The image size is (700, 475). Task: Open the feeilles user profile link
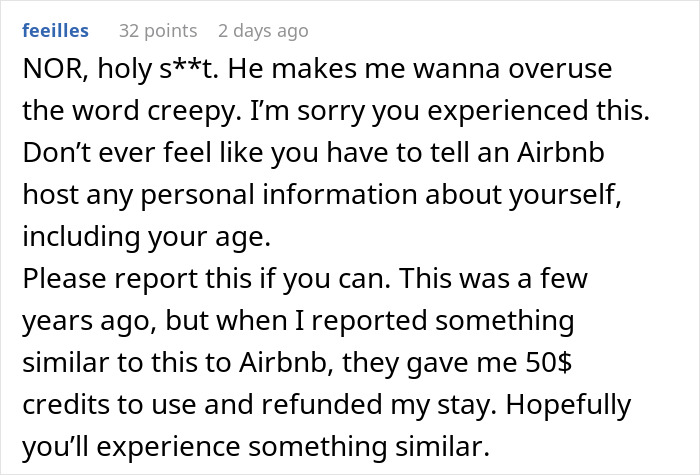[x=55, y=31]
